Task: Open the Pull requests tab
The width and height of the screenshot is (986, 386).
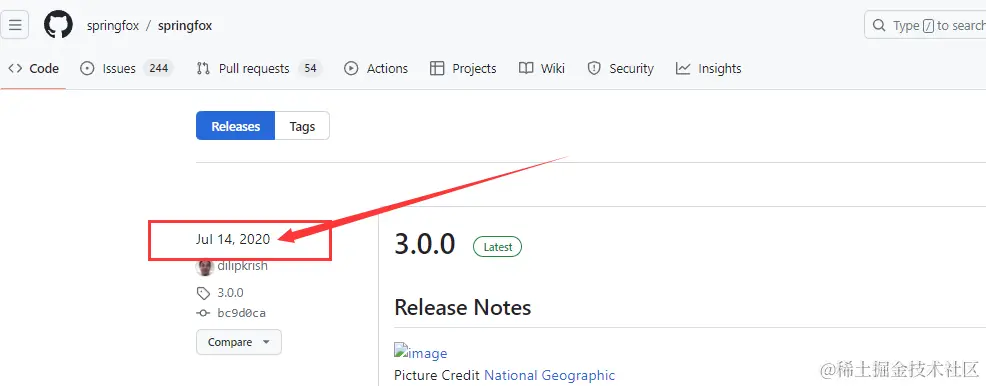Action: pyautogui.click(x=259, y=69)
